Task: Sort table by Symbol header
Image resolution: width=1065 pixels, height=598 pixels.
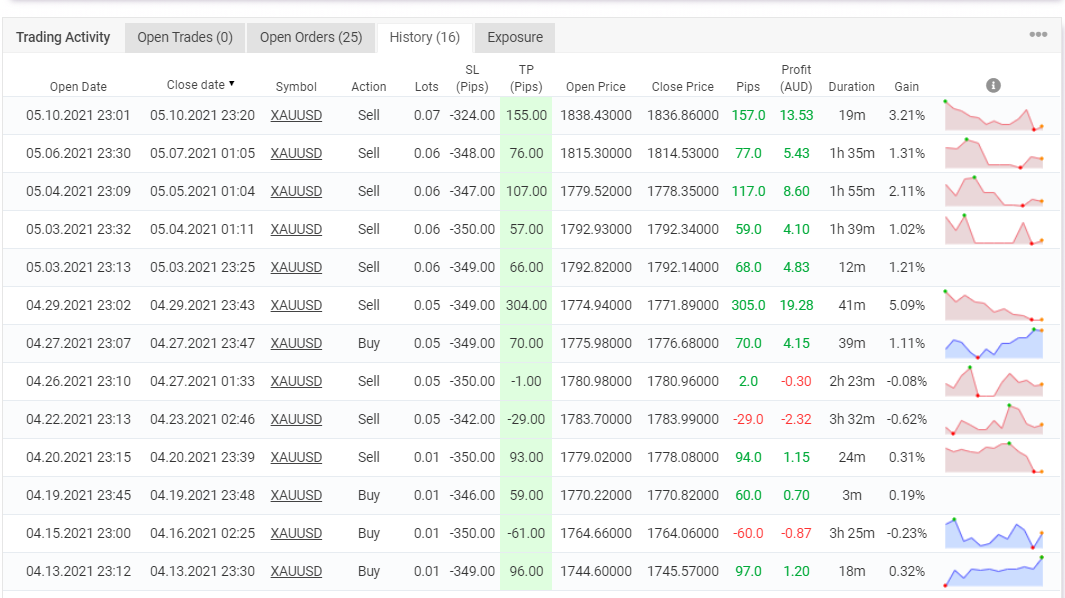Action: click(x=296, y=86)
